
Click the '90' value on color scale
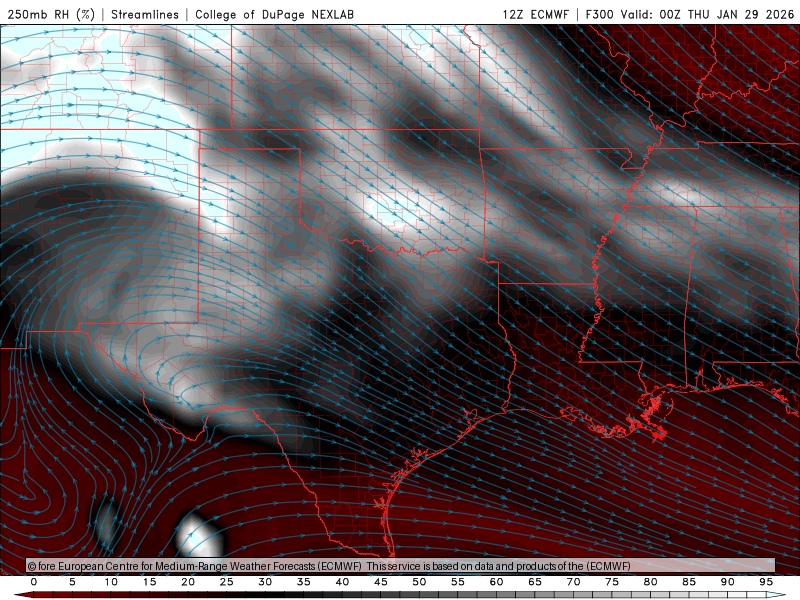(x=727, y=582)
